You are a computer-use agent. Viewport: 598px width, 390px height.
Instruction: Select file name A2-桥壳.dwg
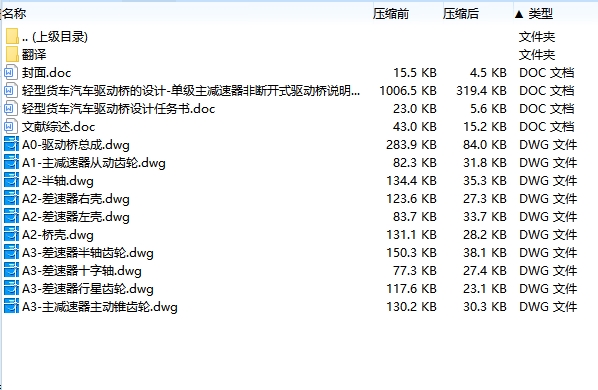[x=58, y=234]
